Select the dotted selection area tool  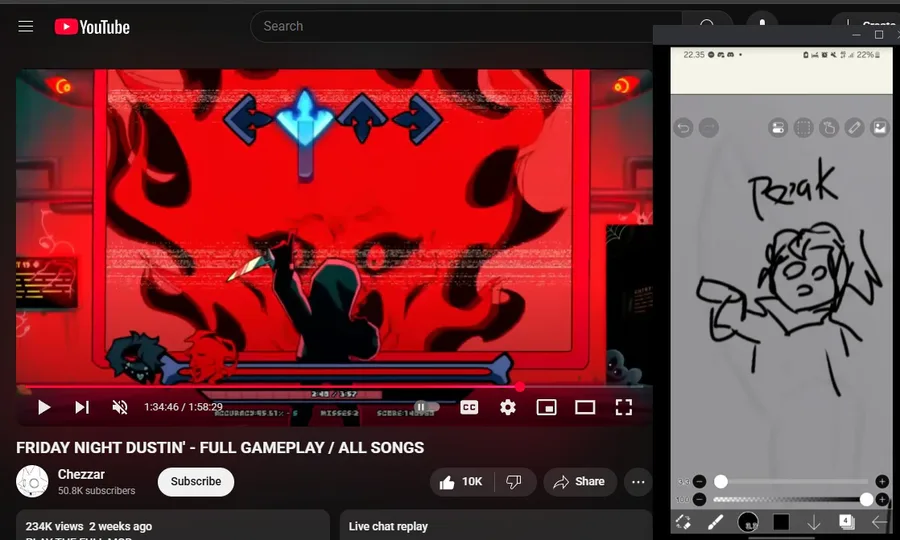point(804,127)
